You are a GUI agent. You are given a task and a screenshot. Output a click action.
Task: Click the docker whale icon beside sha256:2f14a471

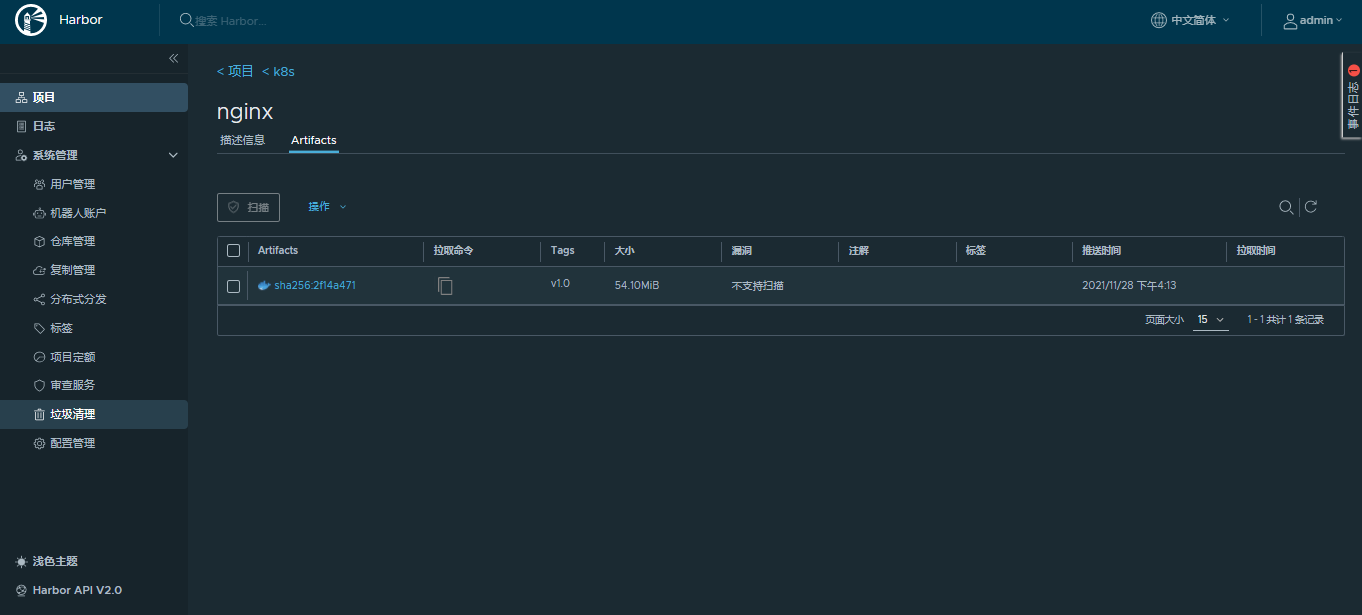[264, 285]
